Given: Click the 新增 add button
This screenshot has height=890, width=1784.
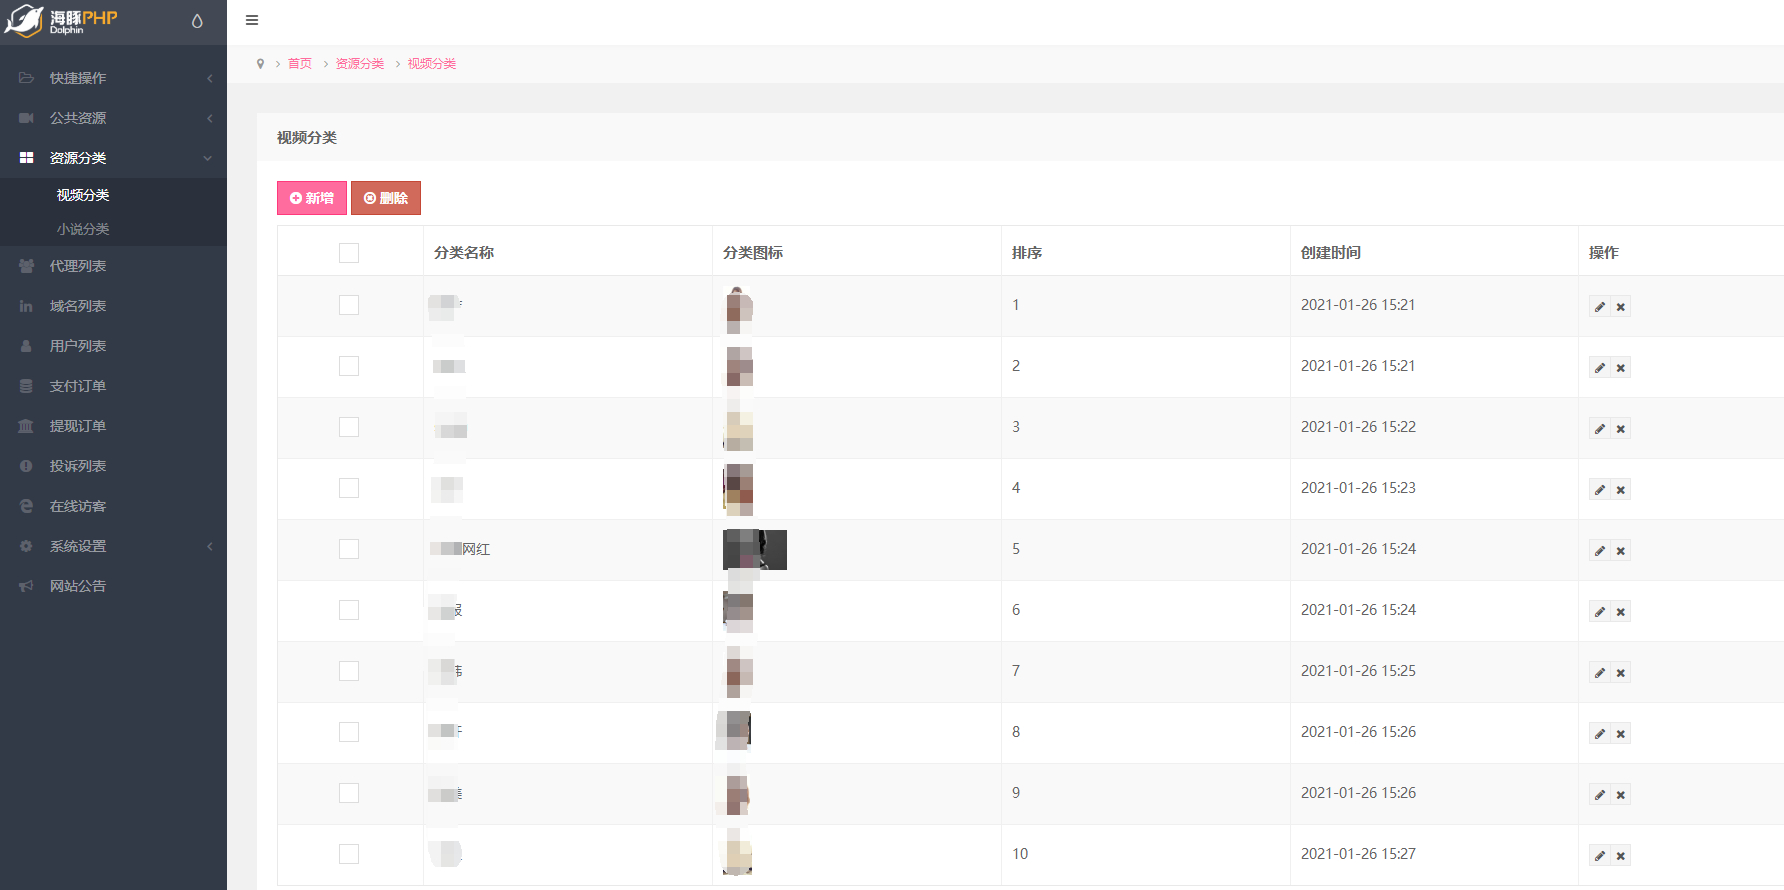Looking at the screenshot, I should pyautogui.click(x=312, y=198).
